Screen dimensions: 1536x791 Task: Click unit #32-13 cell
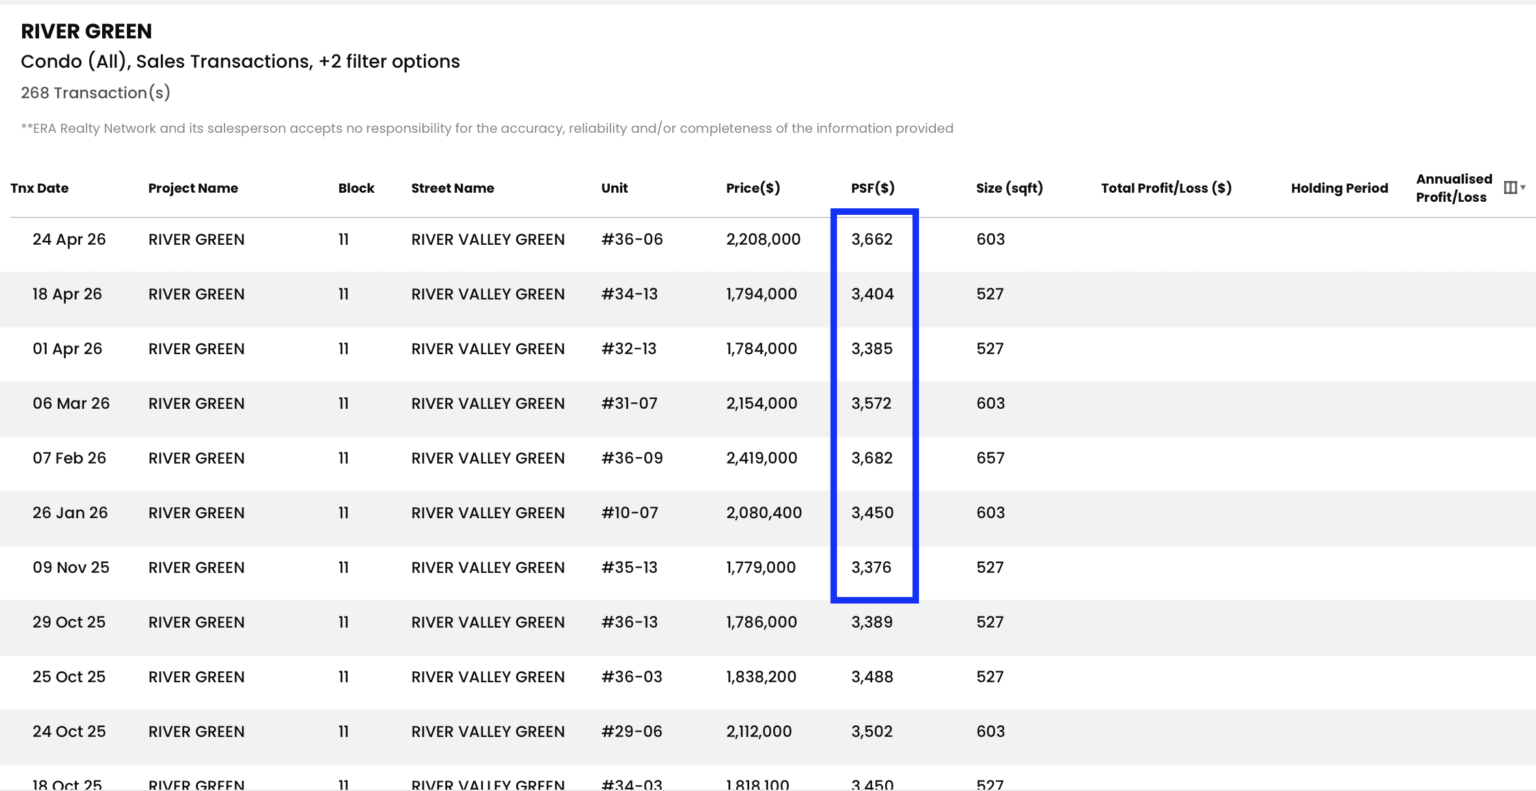tap(629, 349)
